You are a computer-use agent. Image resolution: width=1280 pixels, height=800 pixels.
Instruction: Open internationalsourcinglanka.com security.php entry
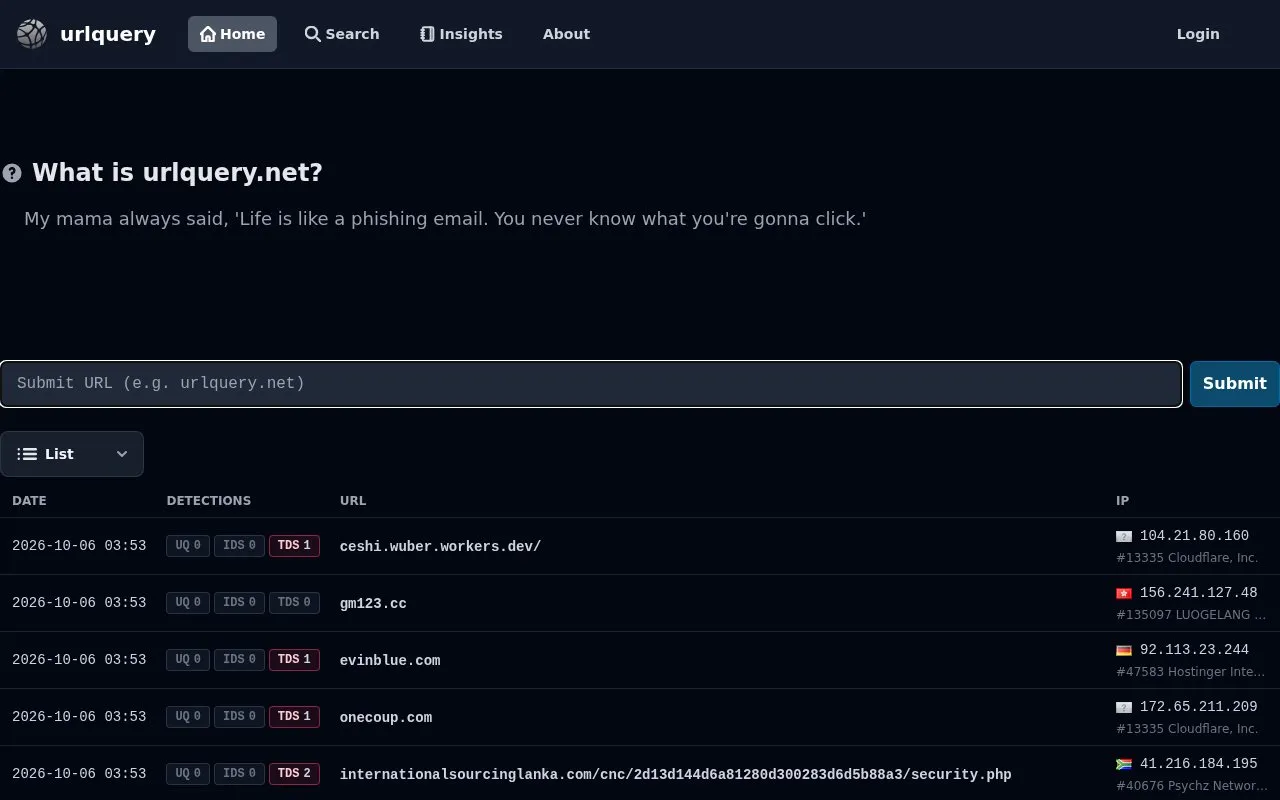click(675, 775)
